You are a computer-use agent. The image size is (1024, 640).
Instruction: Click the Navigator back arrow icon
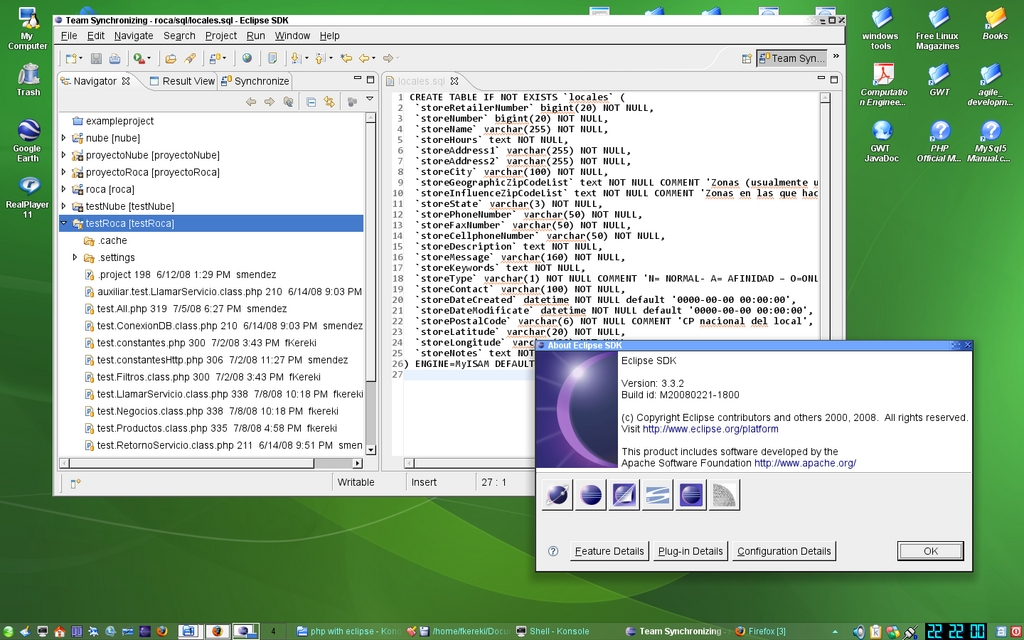tap(251, 101)
